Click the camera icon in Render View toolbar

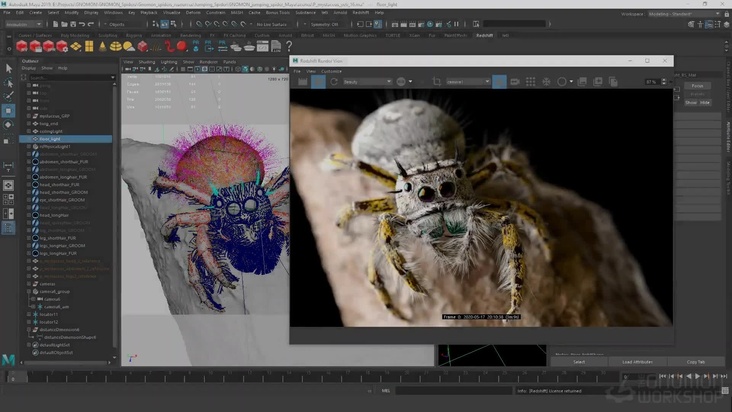(515, 82)
